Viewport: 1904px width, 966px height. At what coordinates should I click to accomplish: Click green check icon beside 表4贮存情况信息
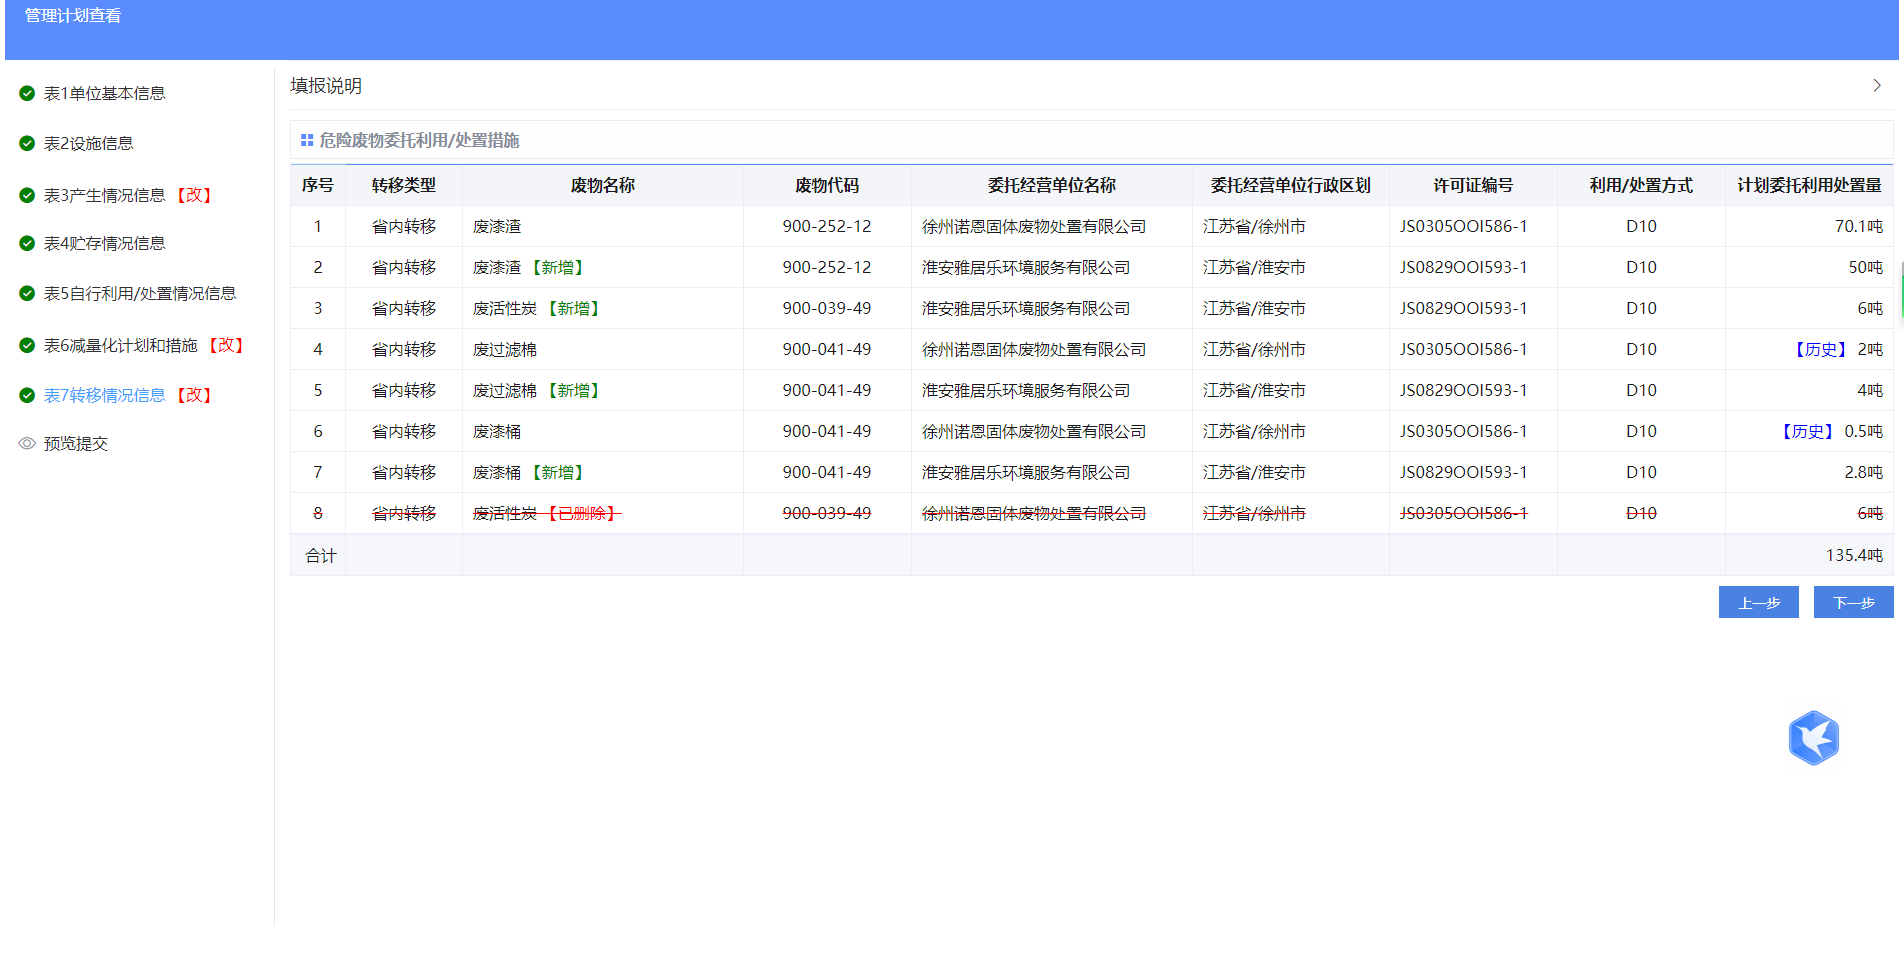27,243
